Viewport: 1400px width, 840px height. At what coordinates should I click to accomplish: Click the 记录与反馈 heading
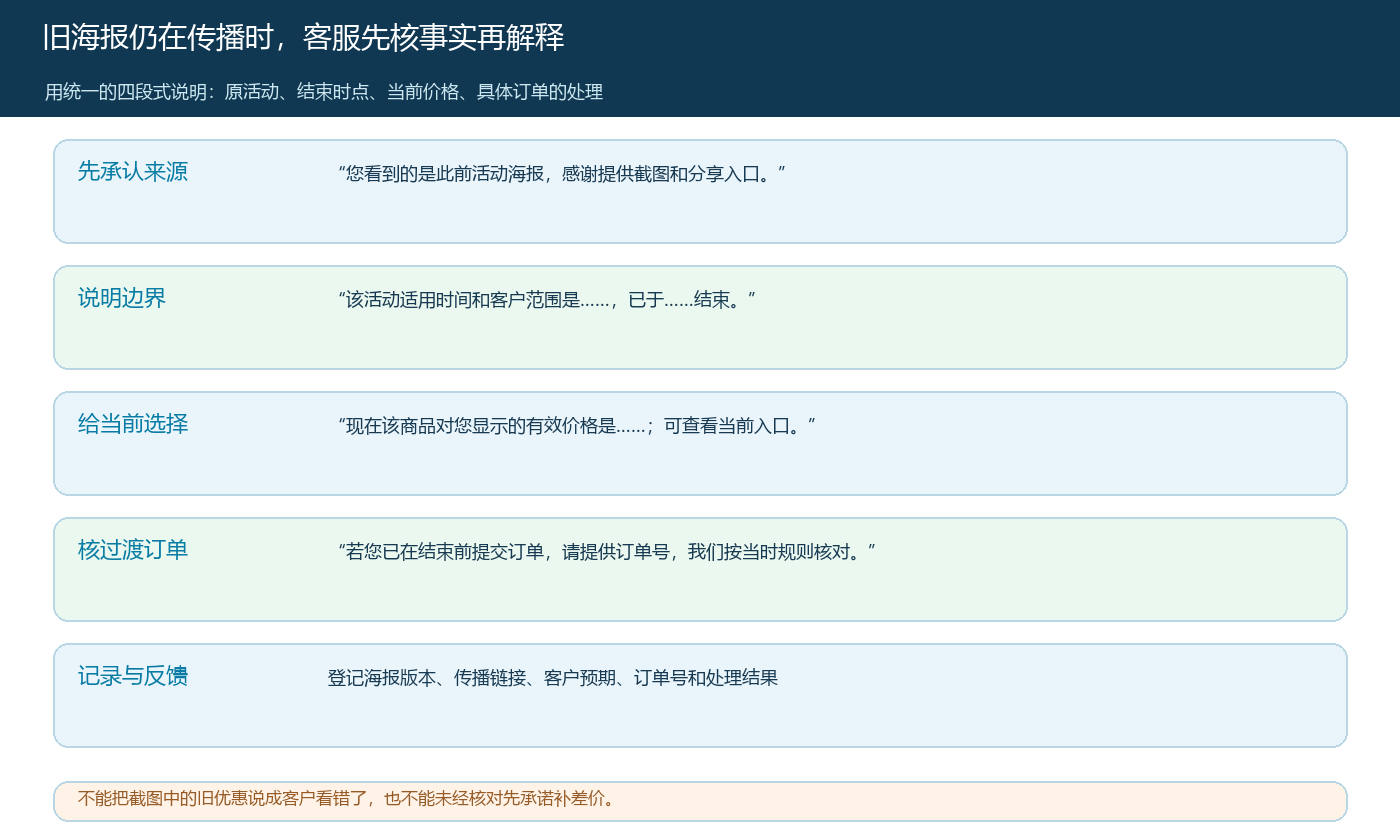tap(133, 676)
